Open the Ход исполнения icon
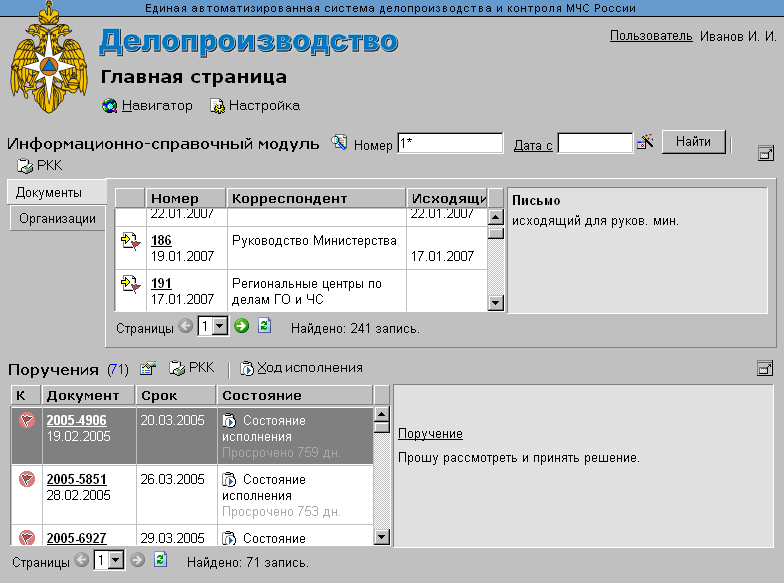This screenshot has width=784, height=583. point(246,368)
